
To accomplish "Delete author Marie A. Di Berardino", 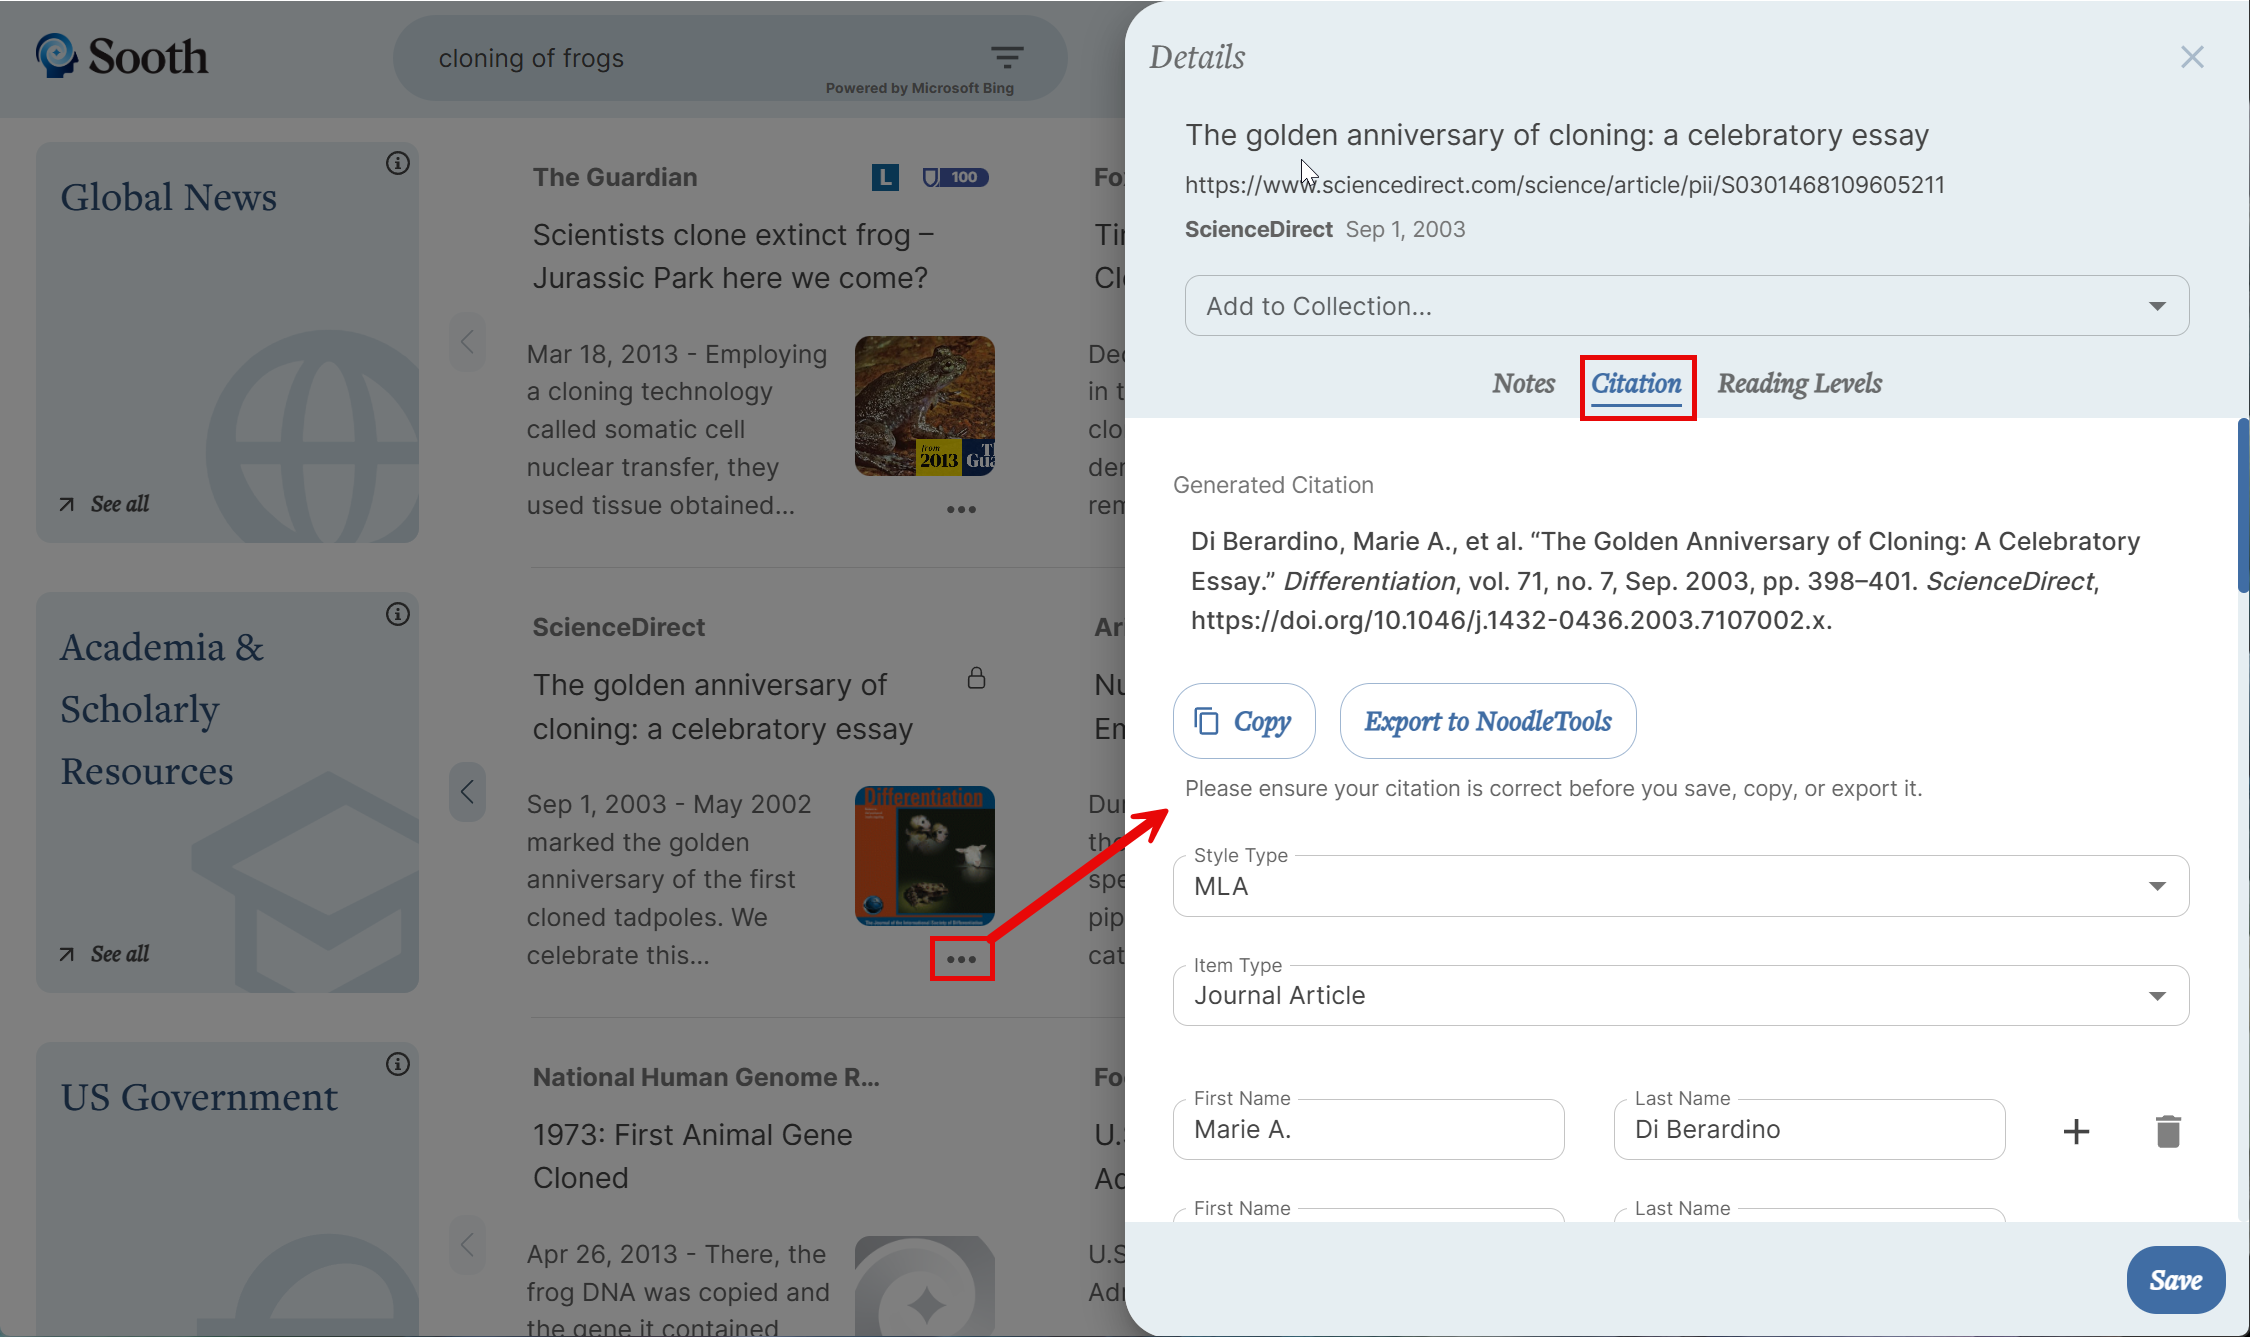I will pos(2167,1131).
